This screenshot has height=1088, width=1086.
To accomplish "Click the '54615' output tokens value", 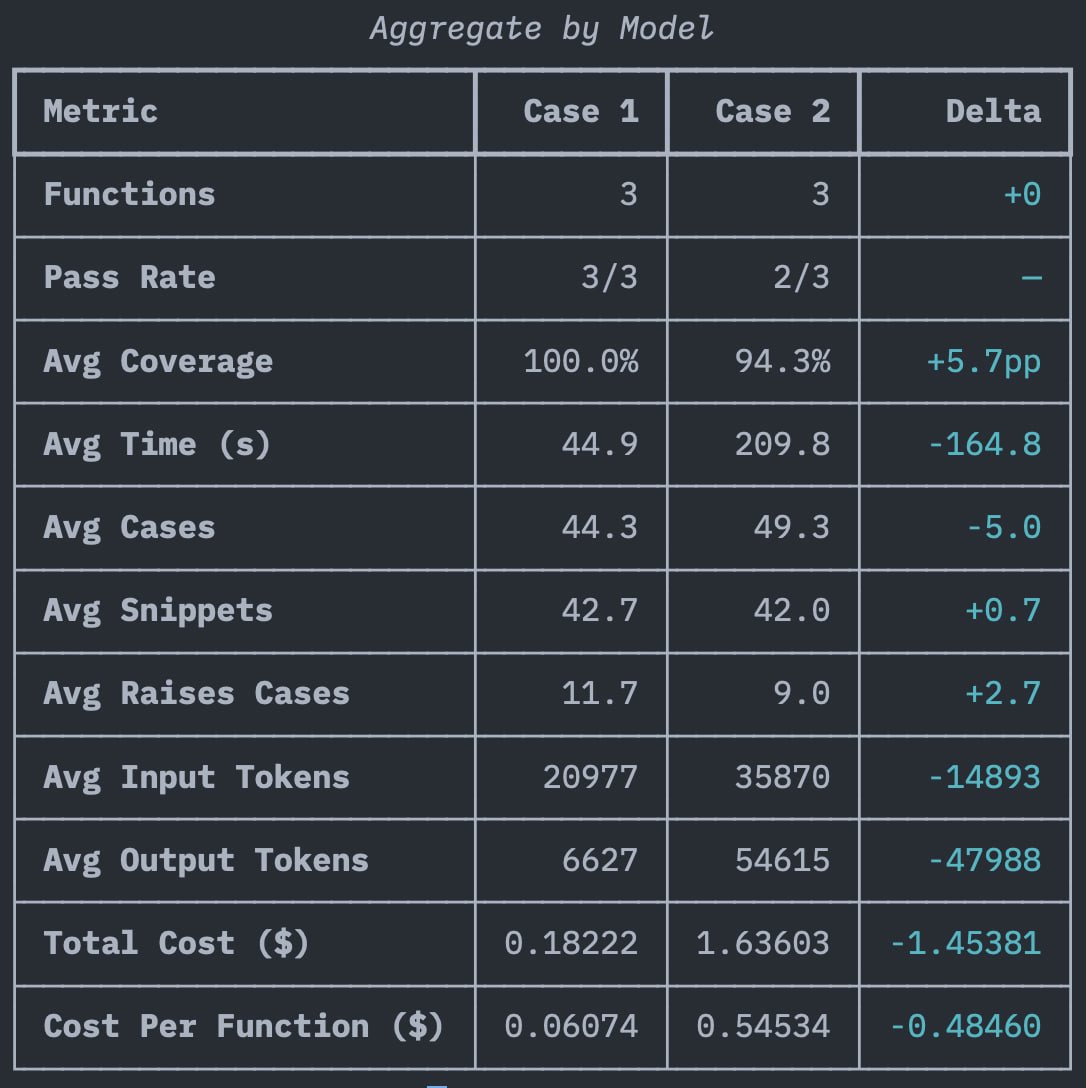I will pos(783,860).
